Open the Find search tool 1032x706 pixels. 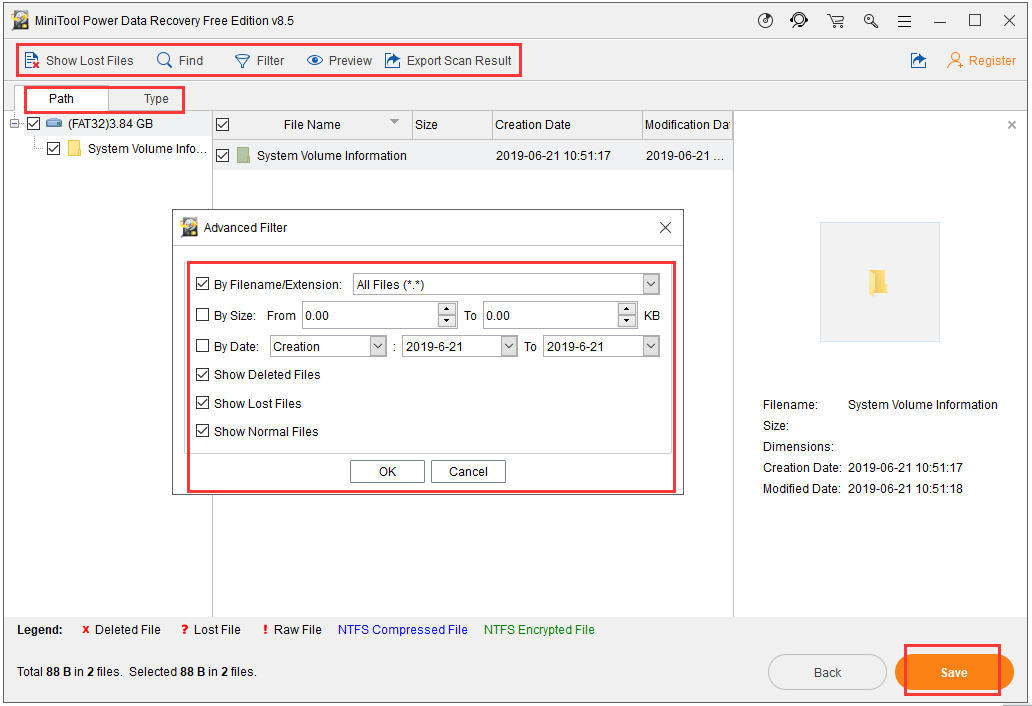[165, 61]
